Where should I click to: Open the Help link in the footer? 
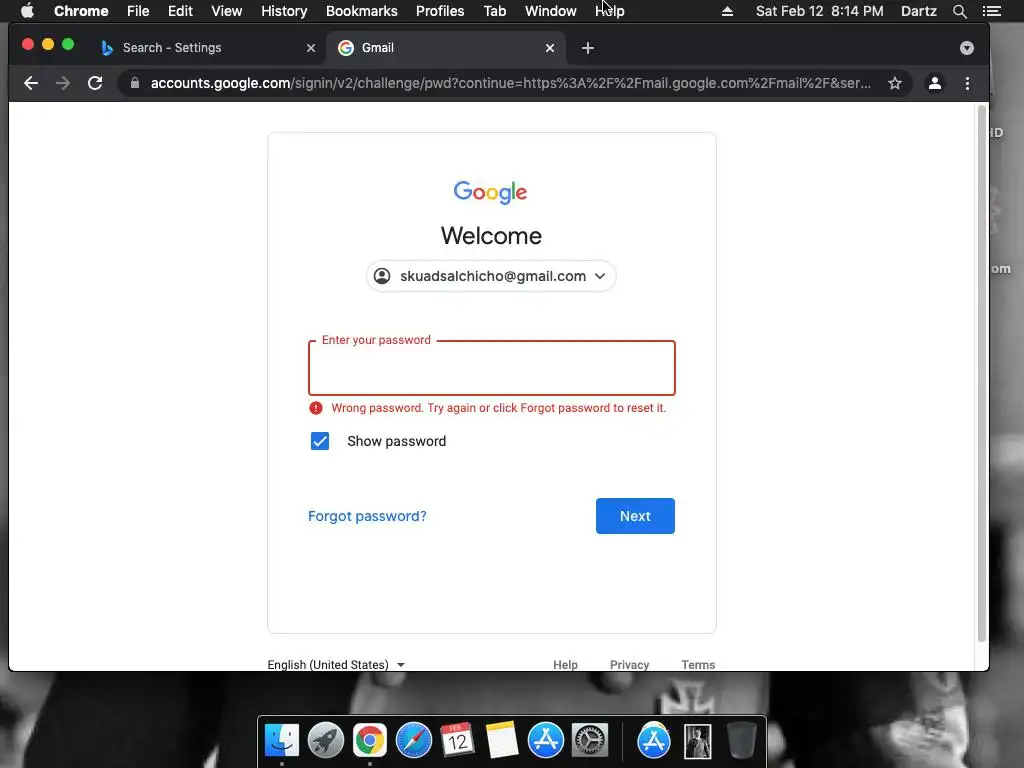click(566, 665)
